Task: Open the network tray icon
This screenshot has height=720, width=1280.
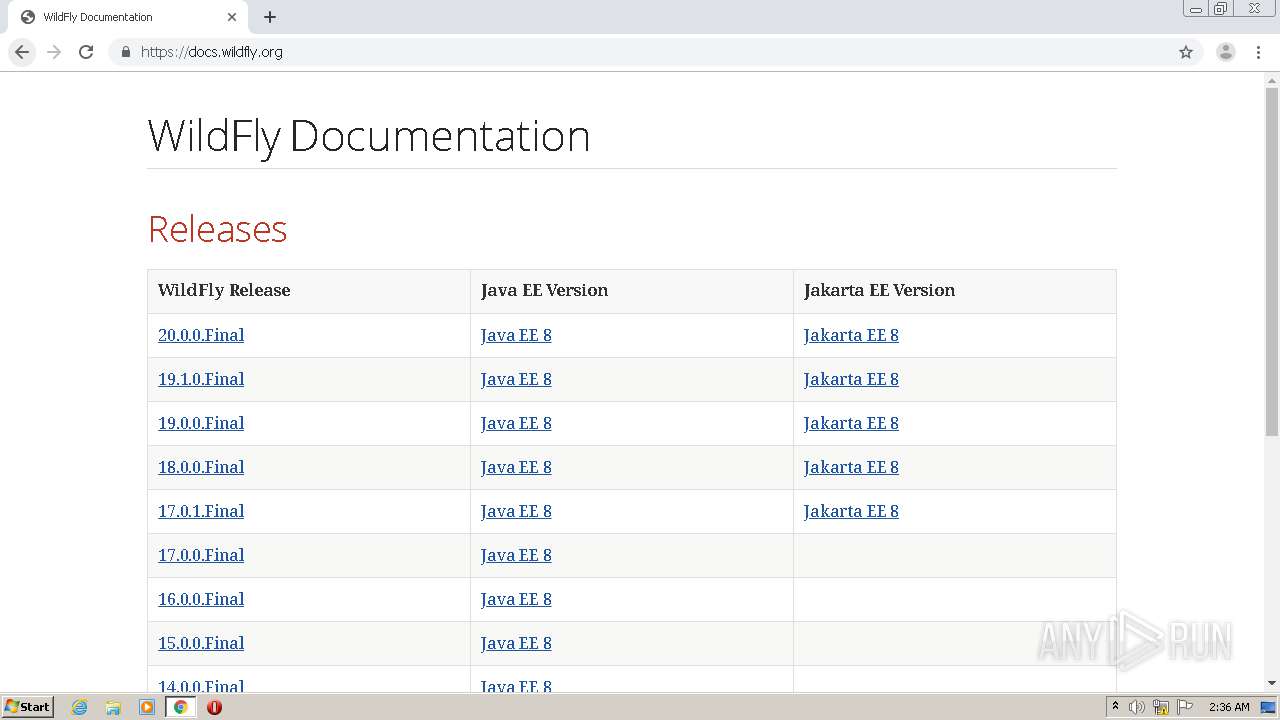Action: pos(1161,707)
